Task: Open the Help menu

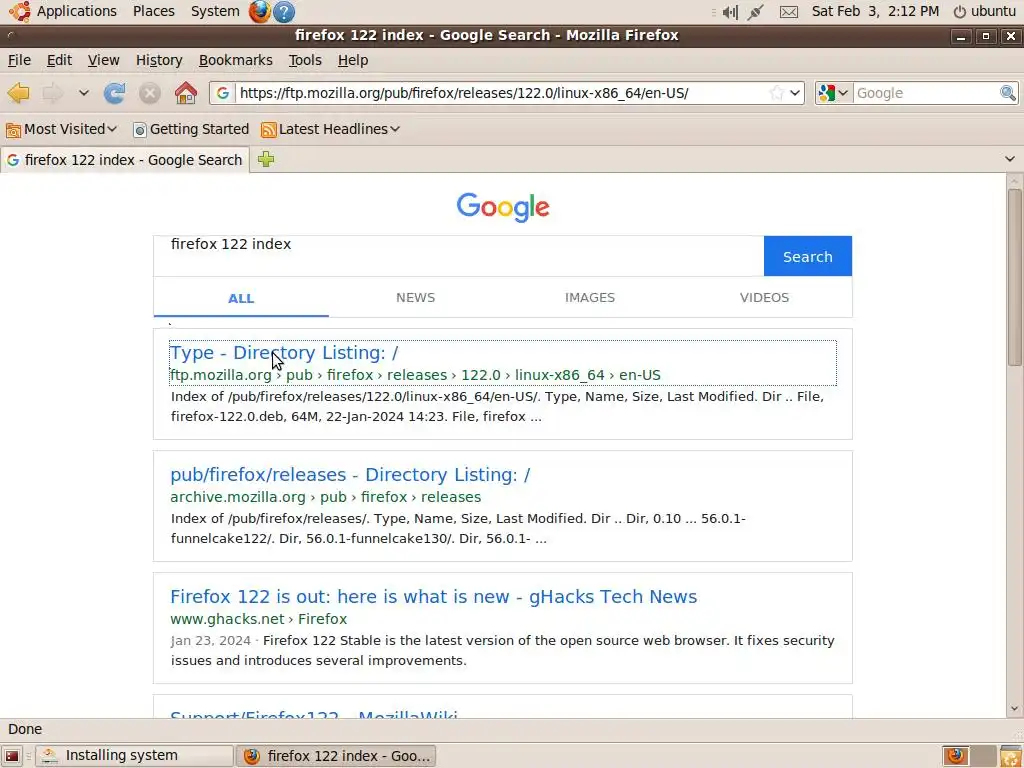Action: [x=353, y=60]
